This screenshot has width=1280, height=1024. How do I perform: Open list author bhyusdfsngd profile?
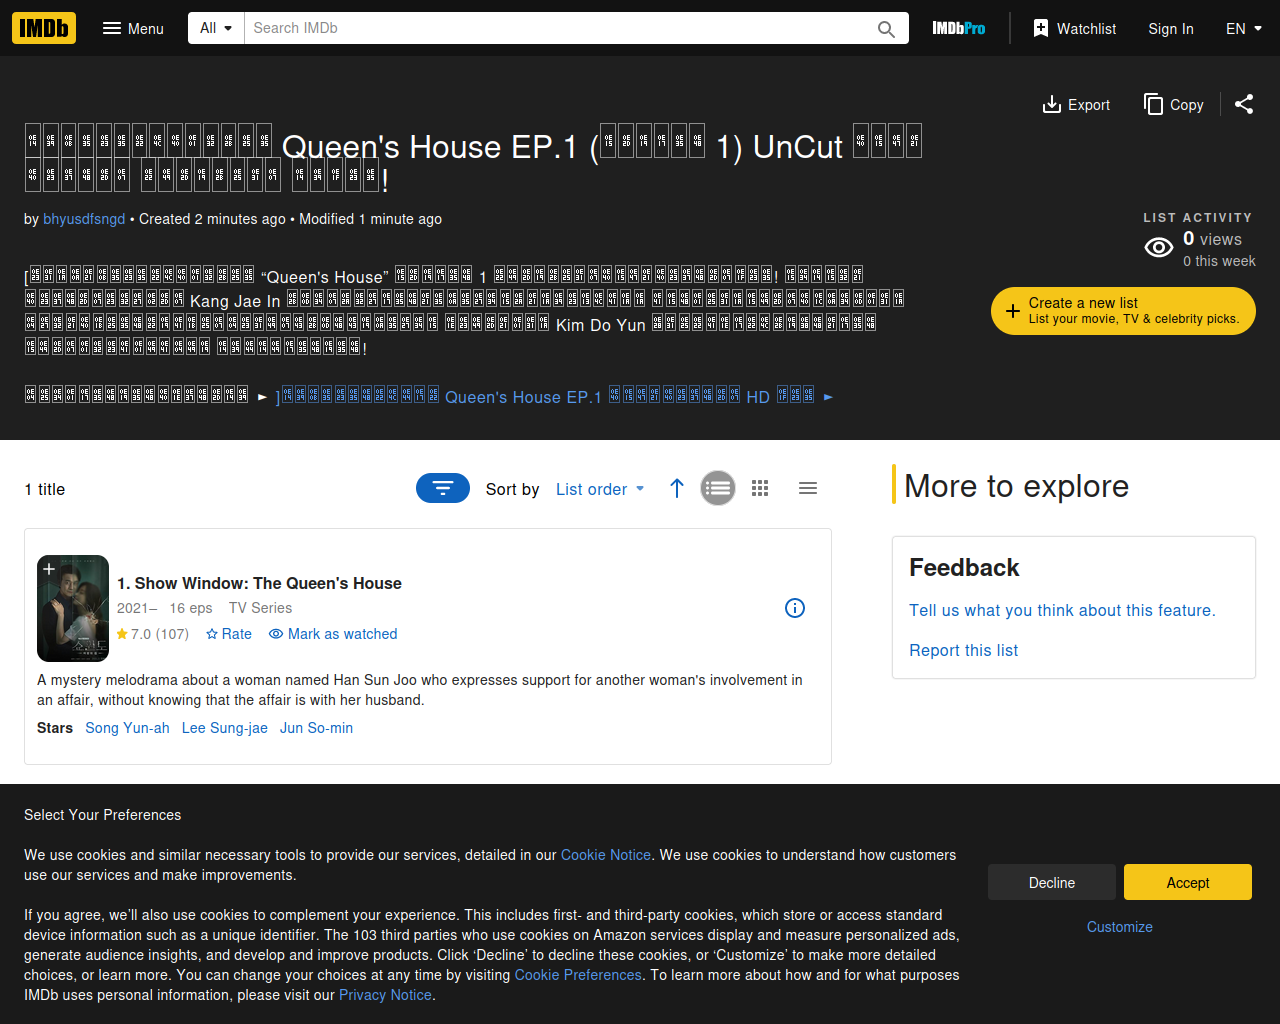(84, 219)
